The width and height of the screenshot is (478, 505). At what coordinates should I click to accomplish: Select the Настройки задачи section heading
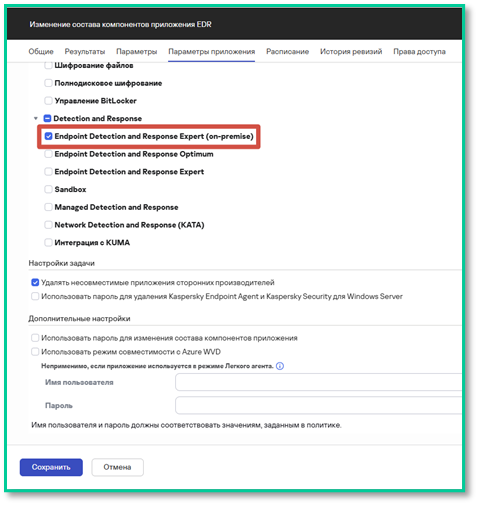pyautogui.click(x=62, y=263)
